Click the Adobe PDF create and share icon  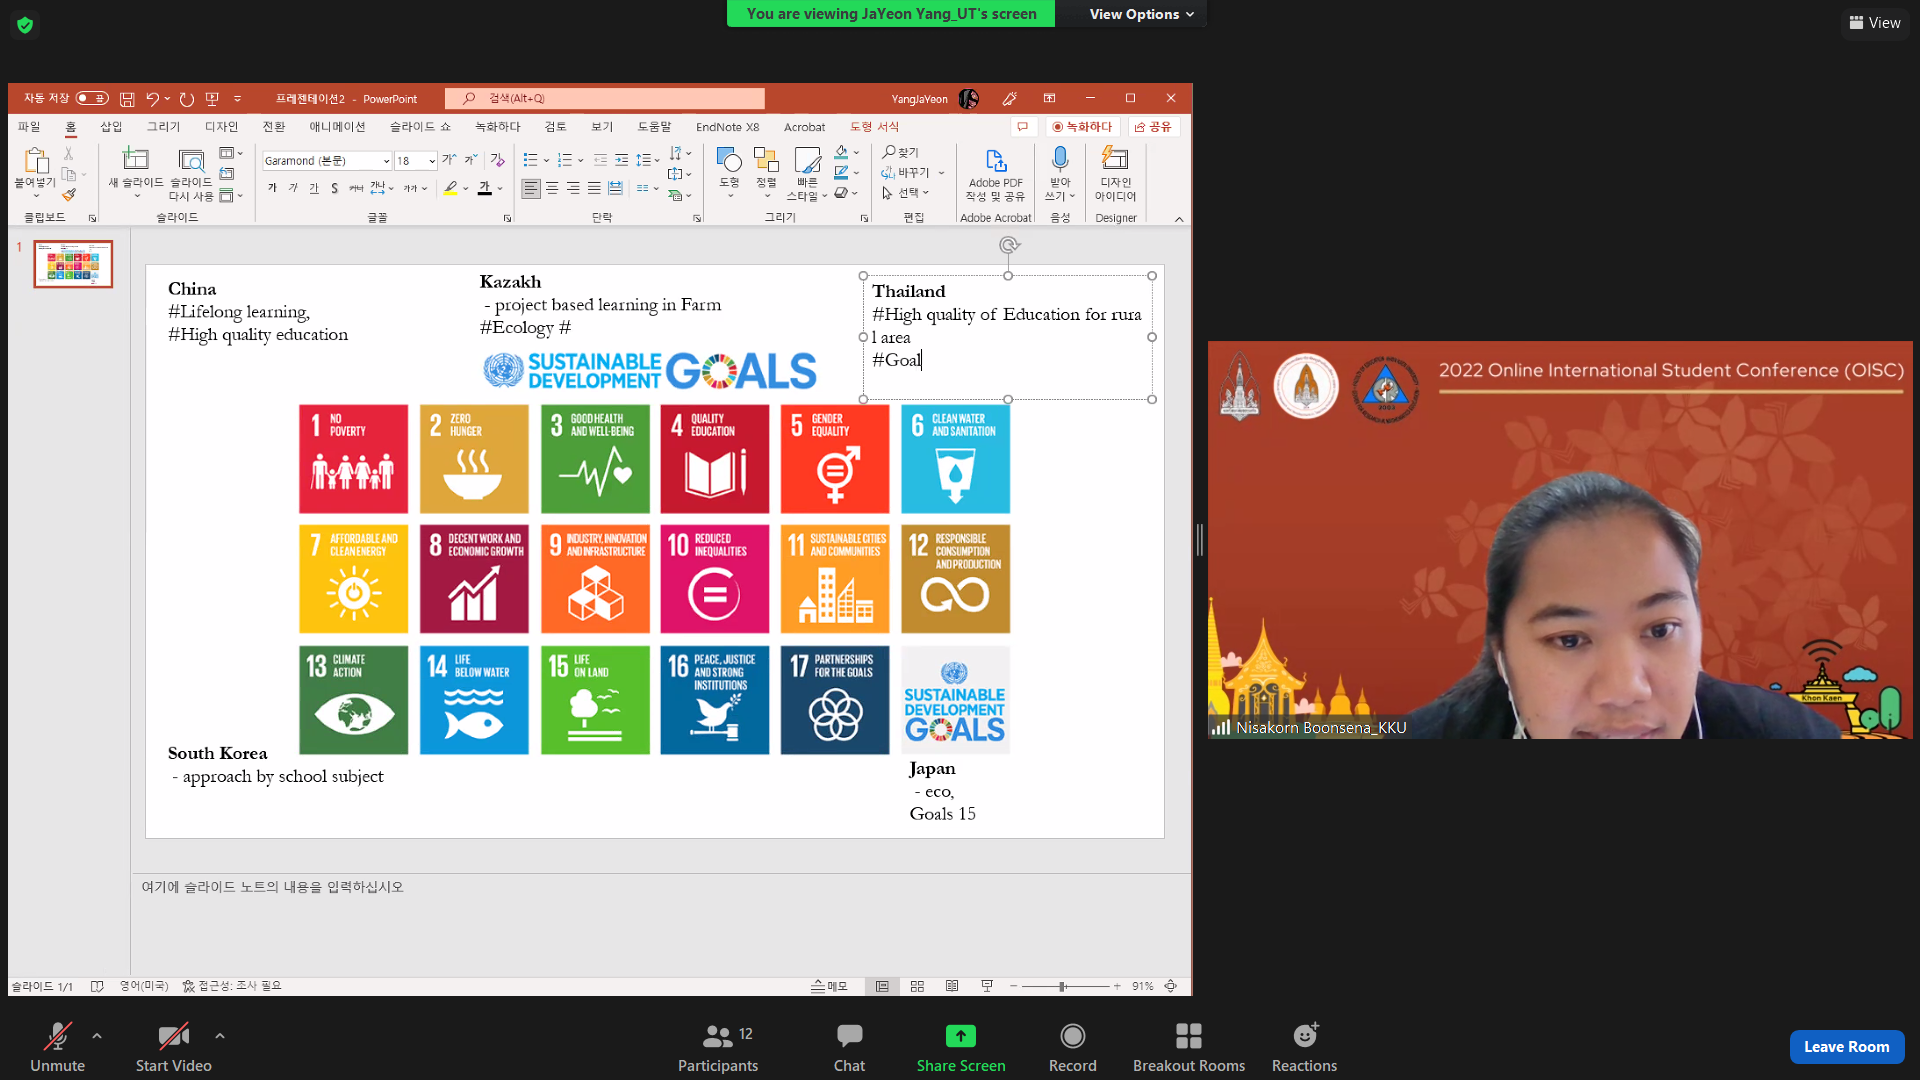click(x=995, y=160)
